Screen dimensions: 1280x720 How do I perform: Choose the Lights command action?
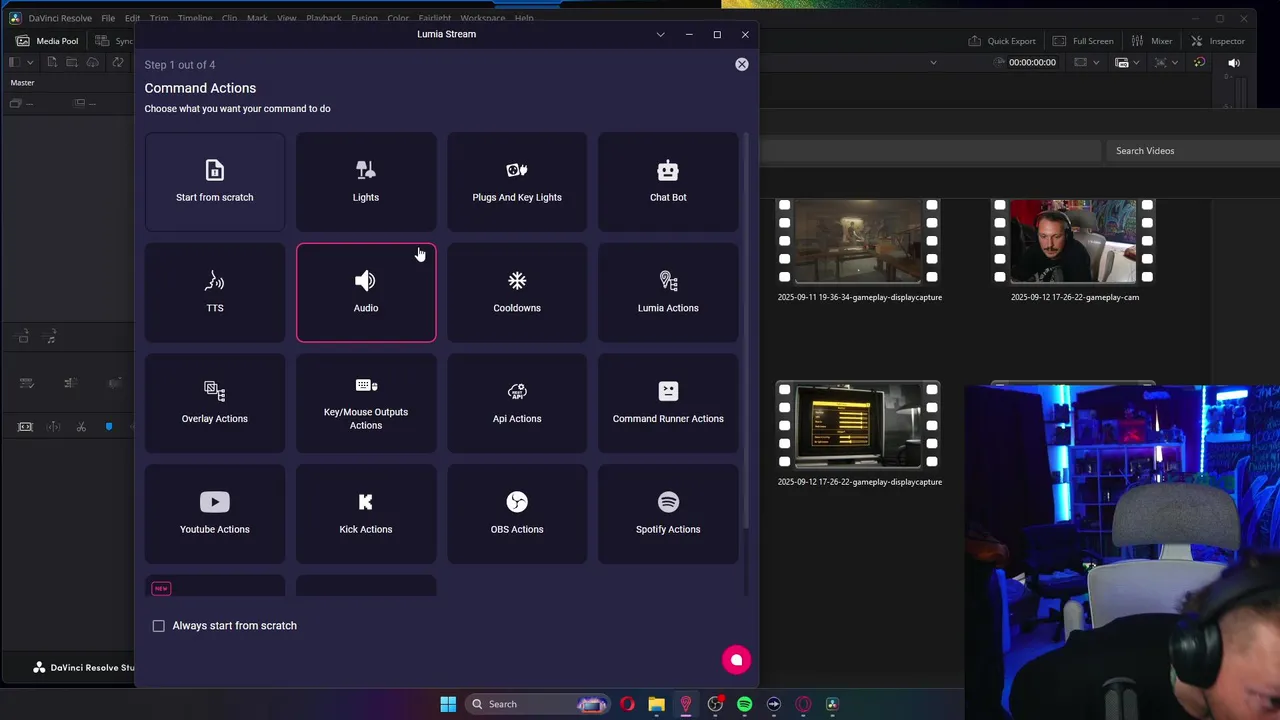click(366, 182)
